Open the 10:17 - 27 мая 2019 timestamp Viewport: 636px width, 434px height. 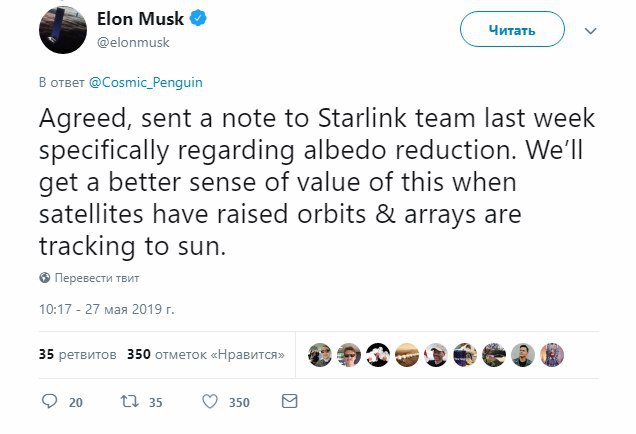click(x=107, y=309)
